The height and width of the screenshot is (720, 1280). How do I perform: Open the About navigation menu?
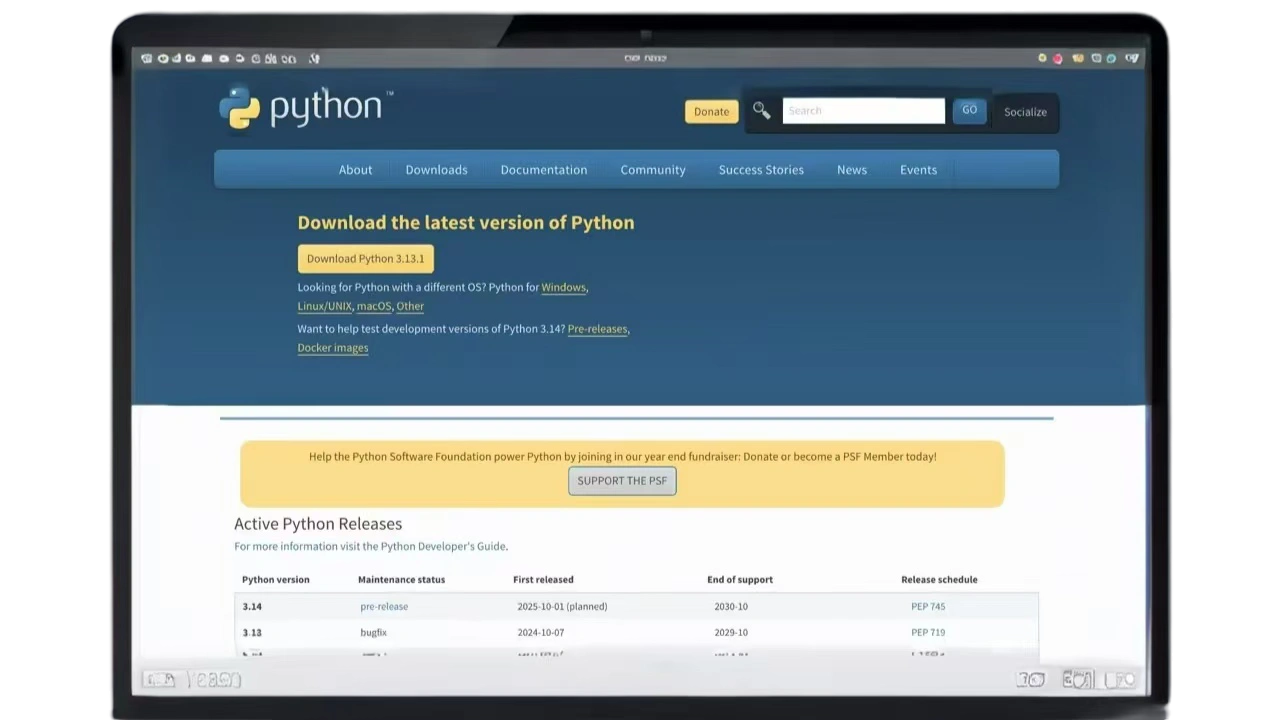[x=355, y=170]
